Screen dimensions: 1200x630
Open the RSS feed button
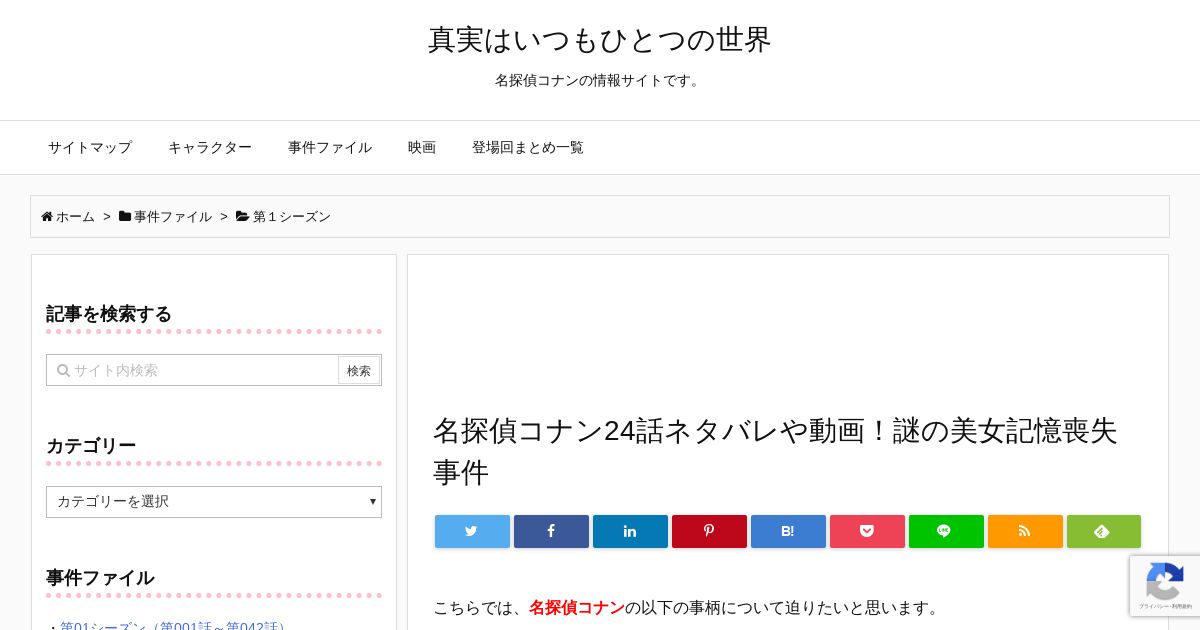pos(1025,531)
